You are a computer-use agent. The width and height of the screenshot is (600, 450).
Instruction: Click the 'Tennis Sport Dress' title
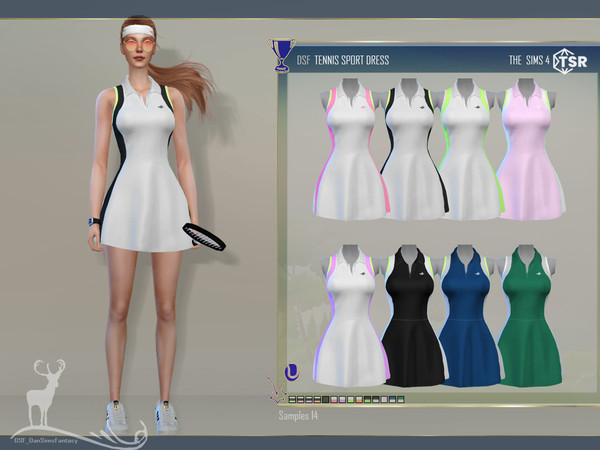coord(352,60)
